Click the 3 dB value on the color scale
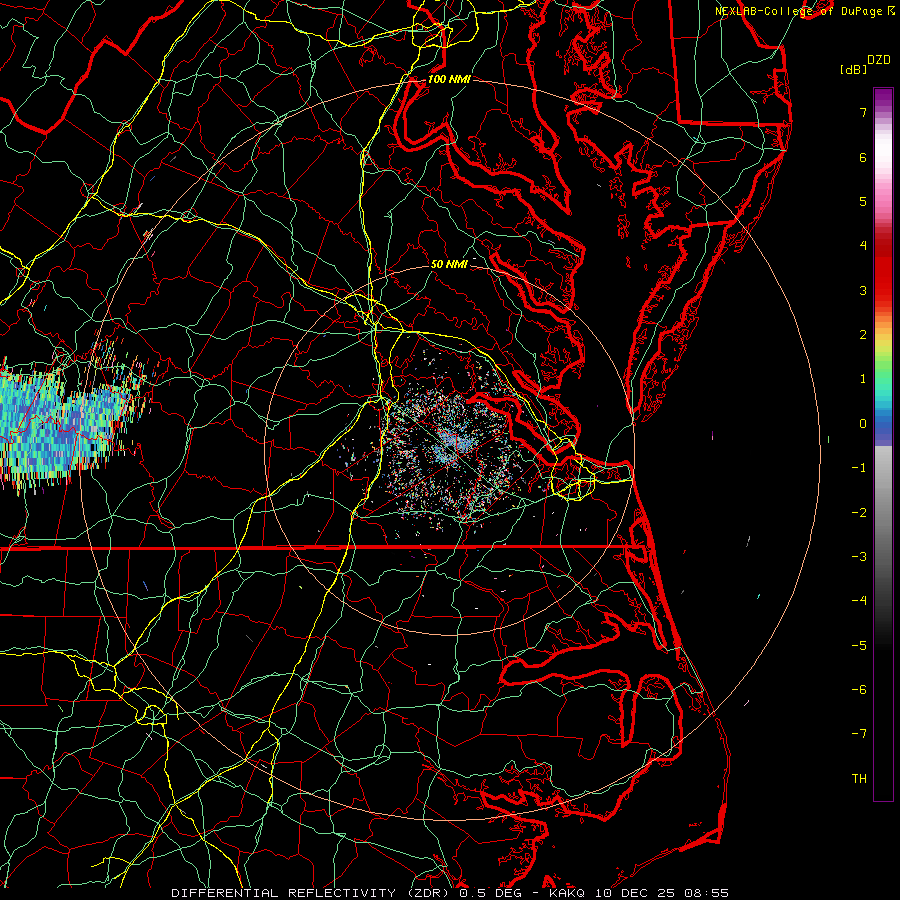This screenshot has height=900, width=900. coord(863,290)
